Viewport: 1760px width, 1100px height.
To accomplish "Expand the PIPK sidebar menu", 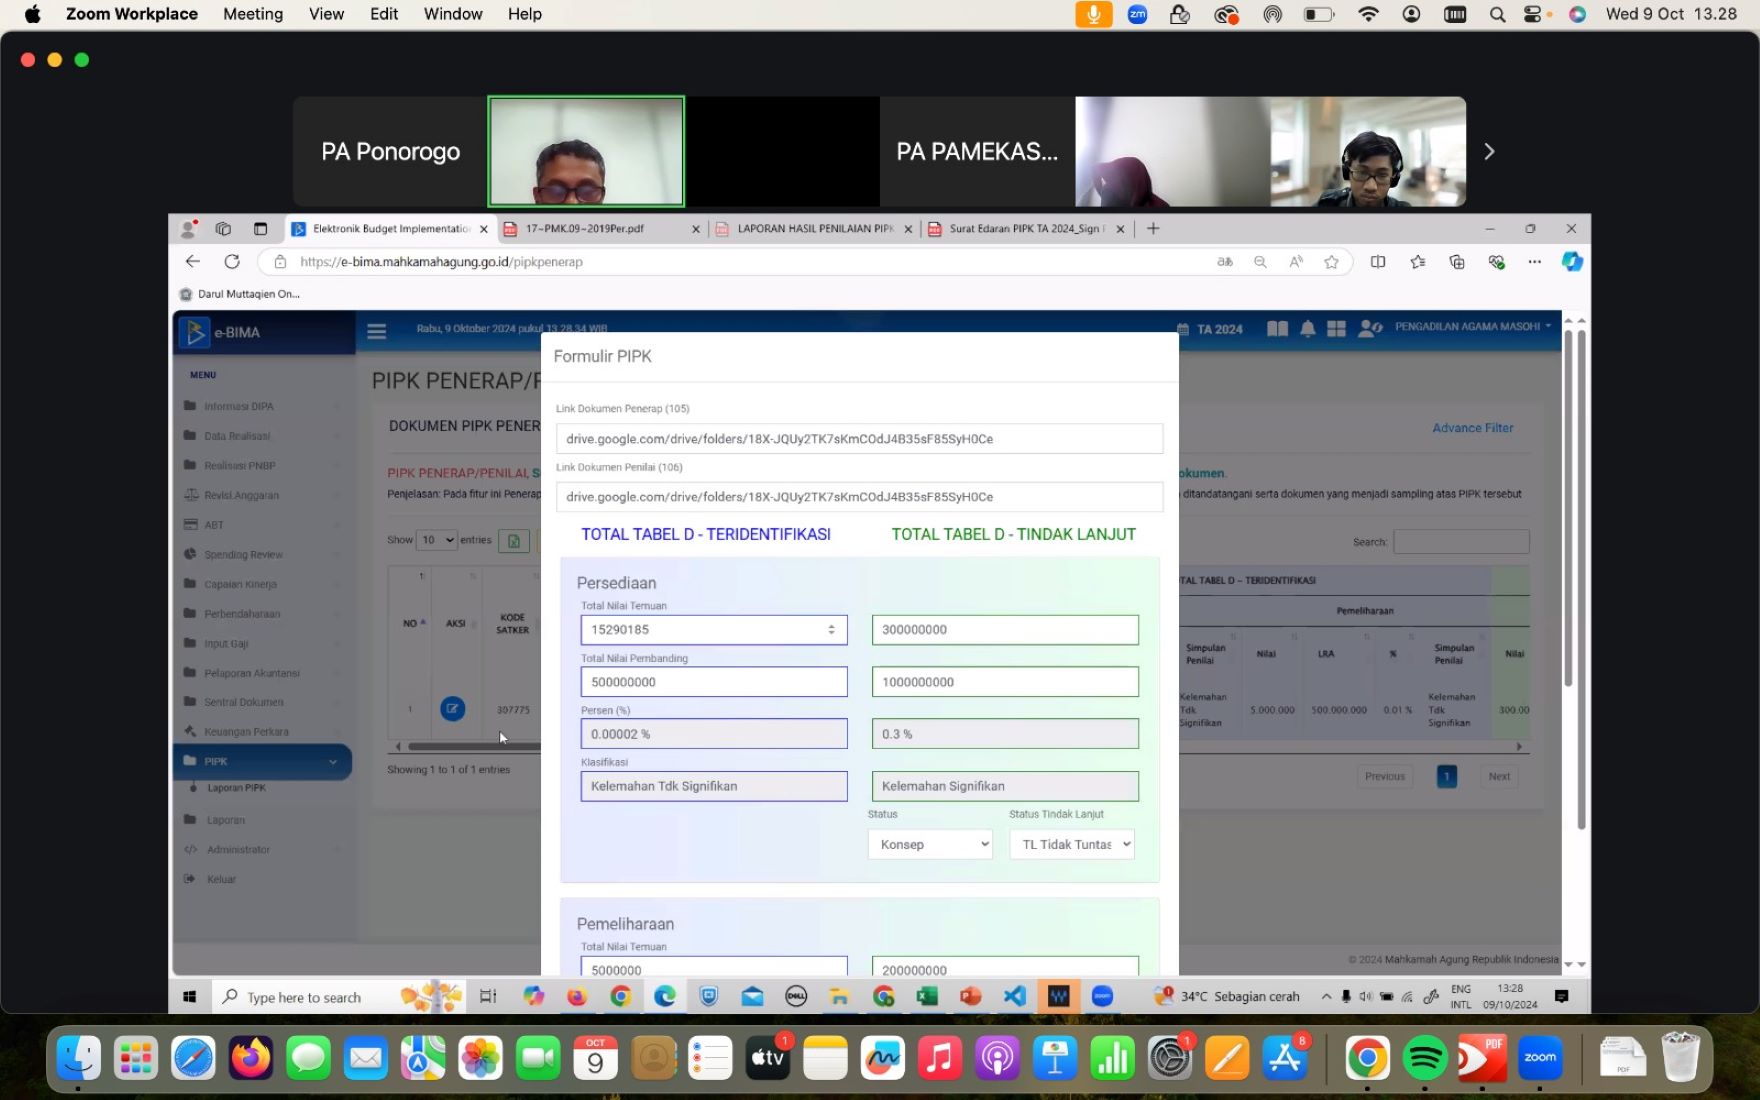I will point(262,761).
